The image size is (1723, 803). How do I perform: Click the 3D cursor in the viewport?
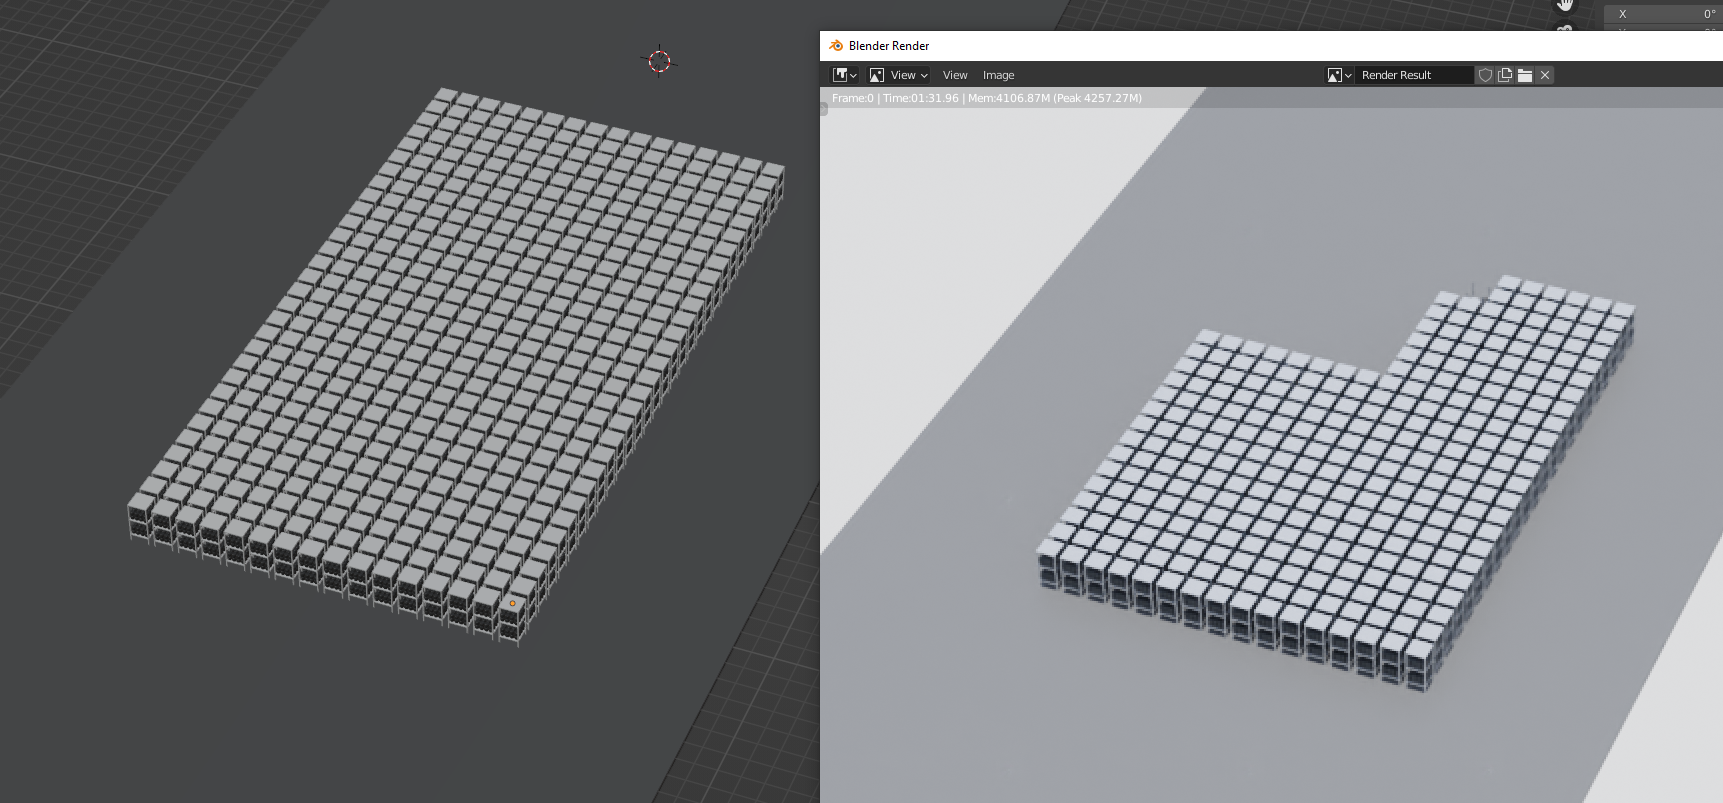pyautogui.click(x=659, y=61)
